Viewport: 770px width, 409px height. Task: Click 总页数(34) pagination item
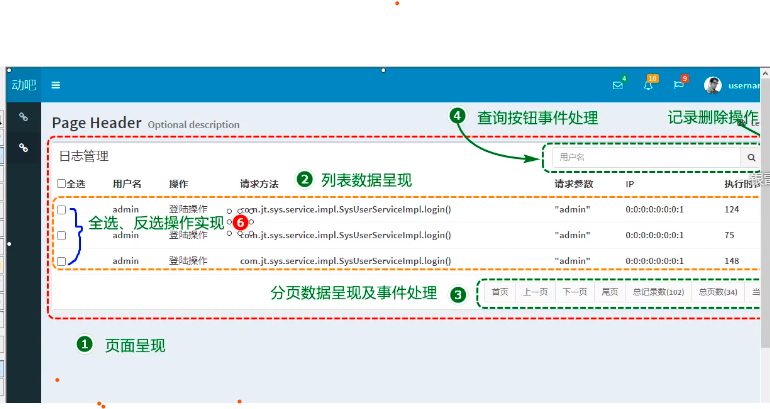pyautogui.click(x=718, y=292)
